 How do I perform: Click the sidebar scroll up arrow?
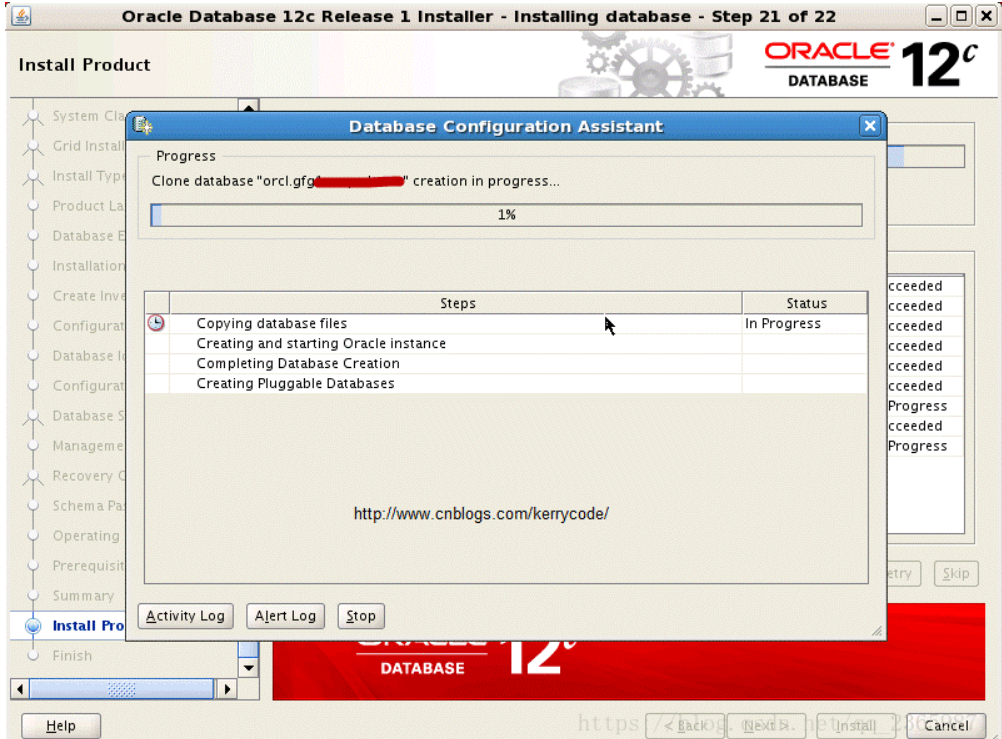click(x=248, y=105)
